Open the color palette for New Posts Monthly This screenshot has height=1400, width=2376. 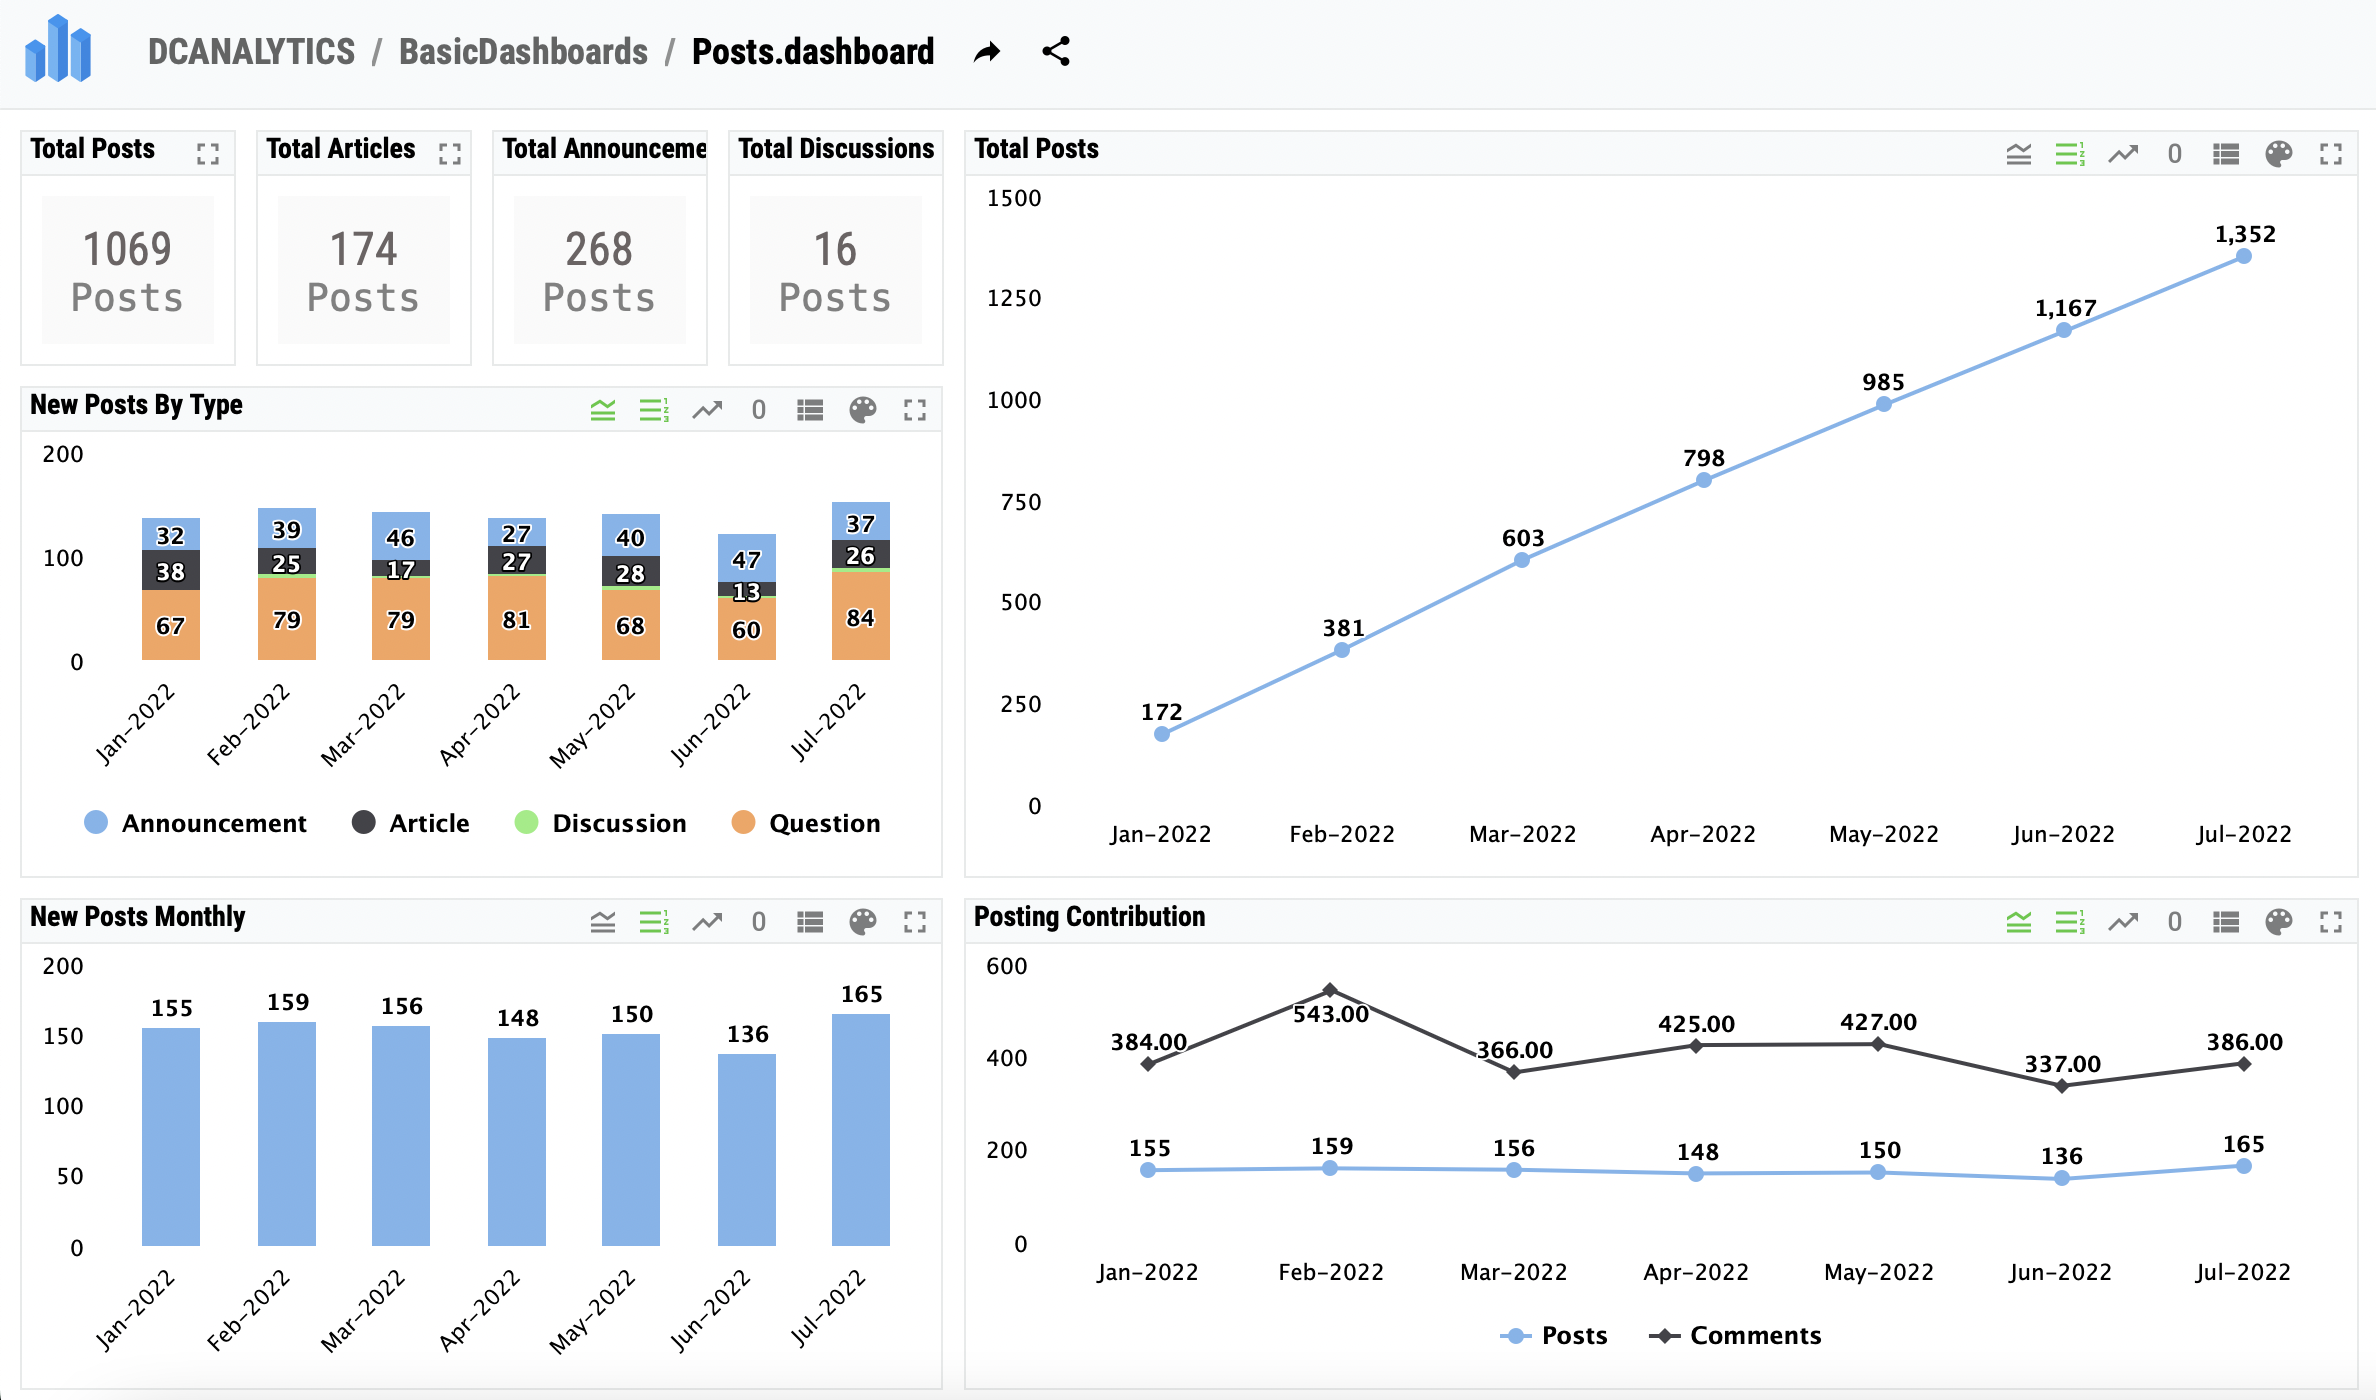click(863, 922)
